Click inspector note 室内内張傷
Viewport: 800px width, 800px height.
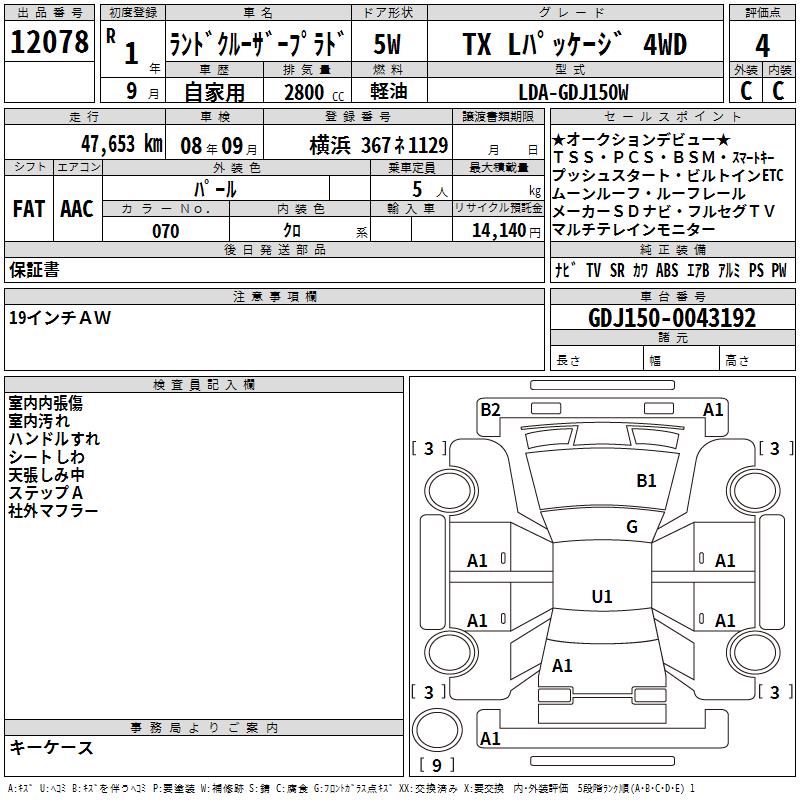[x=45, y=403]
